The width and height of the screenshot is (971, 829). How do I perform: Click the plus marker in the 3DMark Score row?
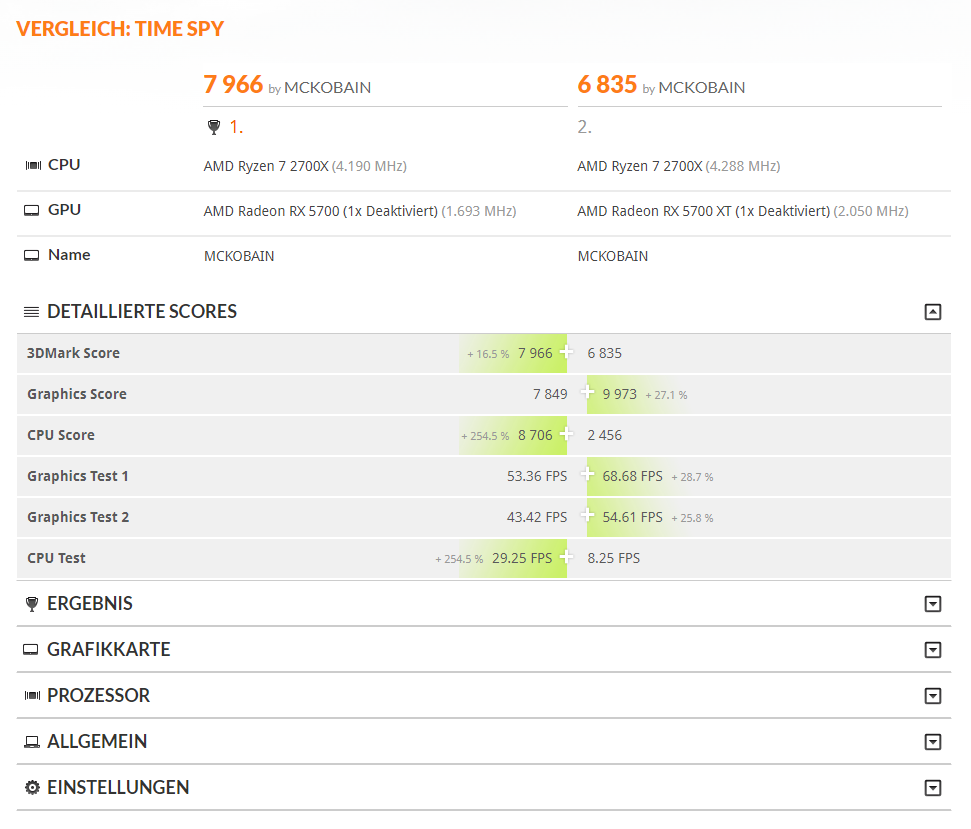click(566, 352)
